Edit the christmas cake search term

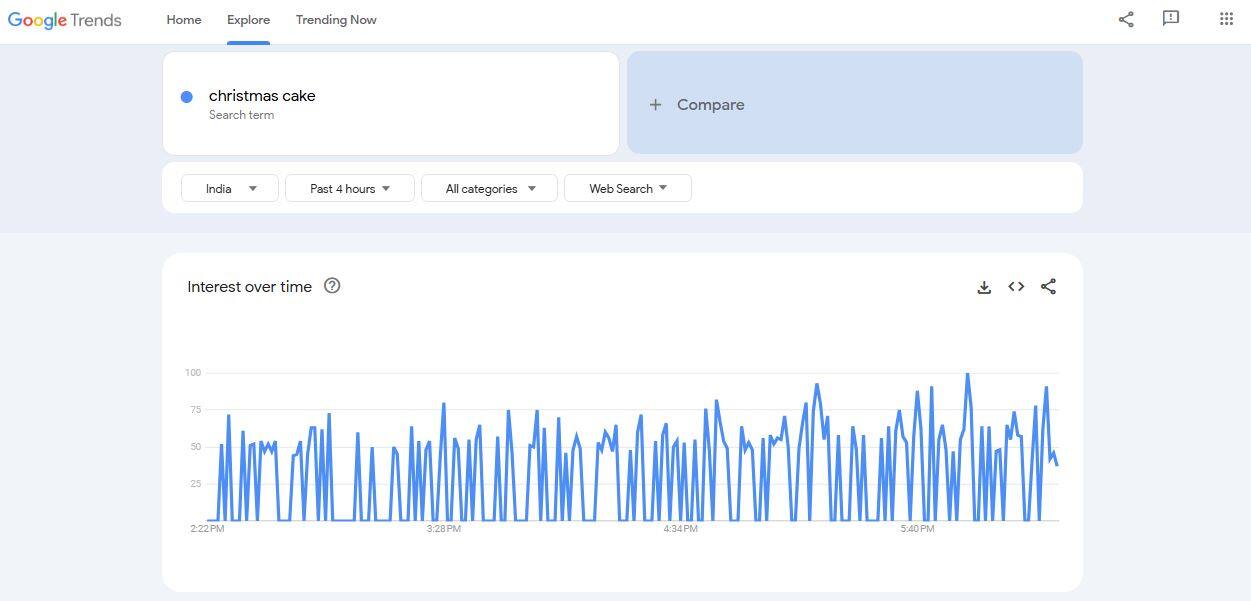(262, 96)
